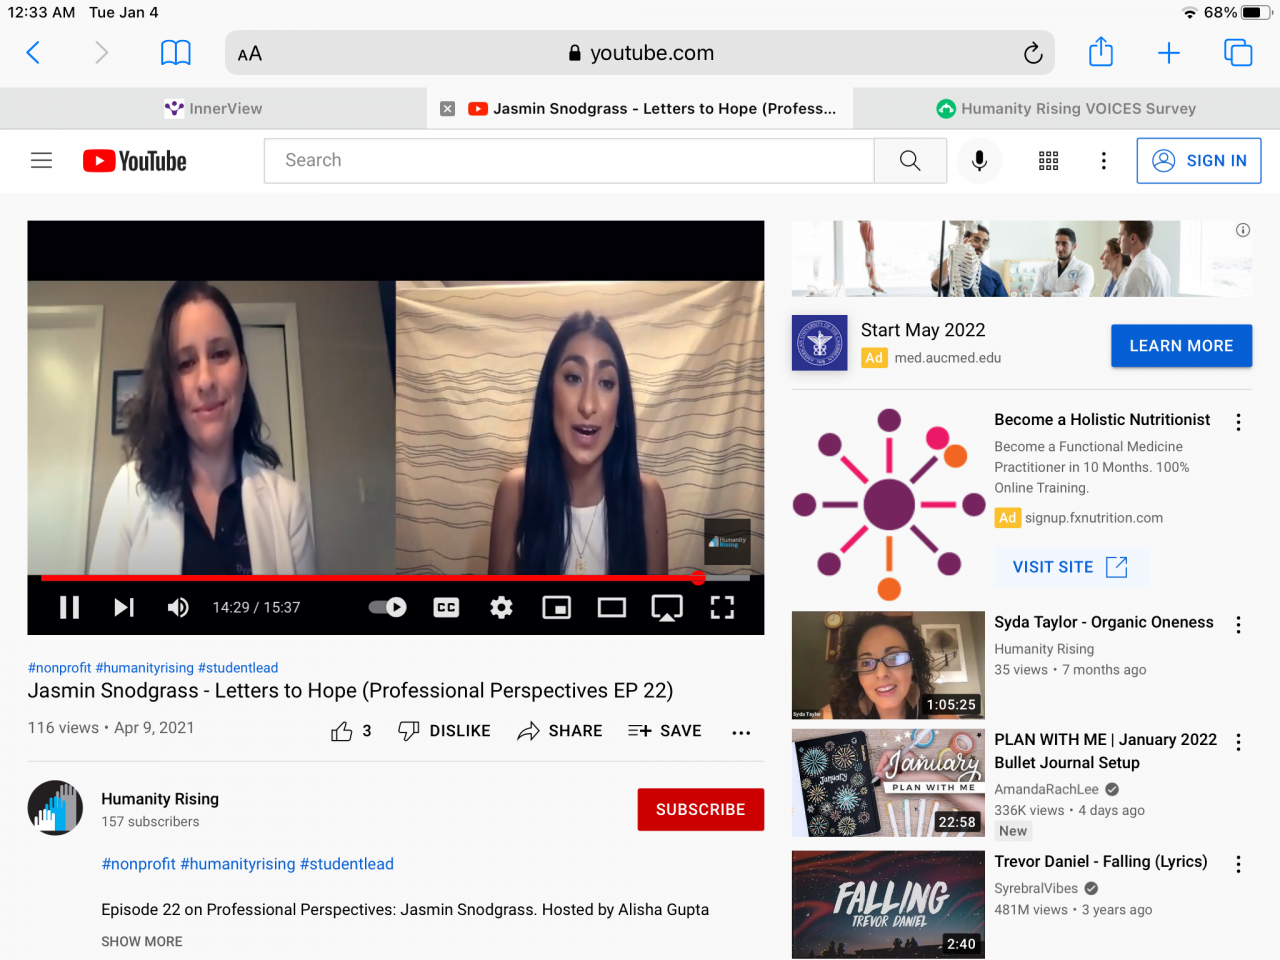
Task: Expand description with SHOW MORE
Action: coord(142,942)
